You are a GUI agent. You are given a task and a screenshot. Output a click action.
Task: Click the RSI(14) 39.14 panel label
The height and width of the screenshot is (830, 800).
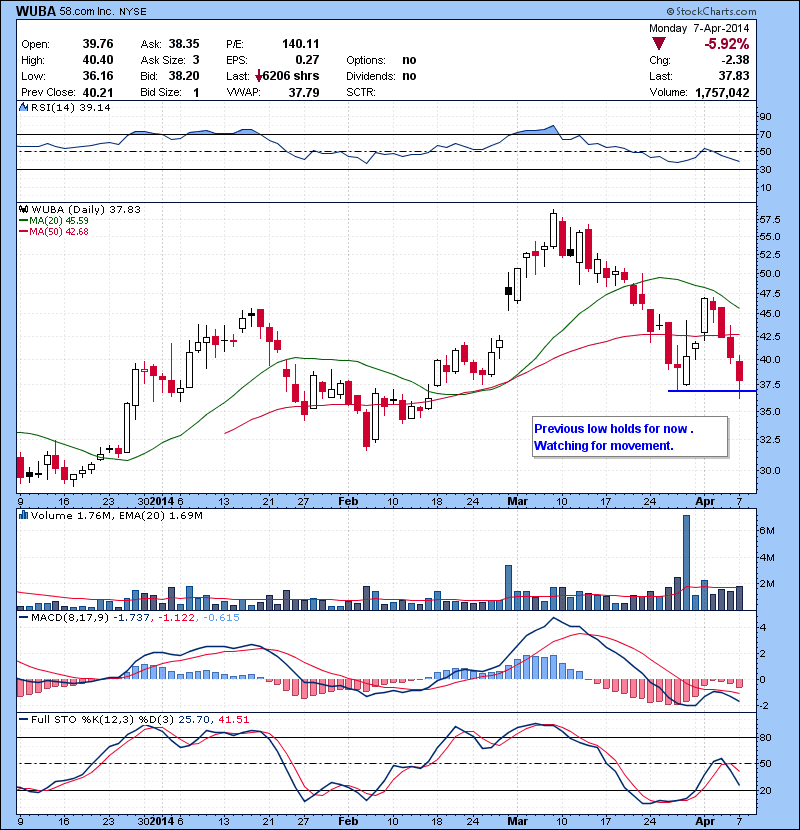click(x=70, y=107)
